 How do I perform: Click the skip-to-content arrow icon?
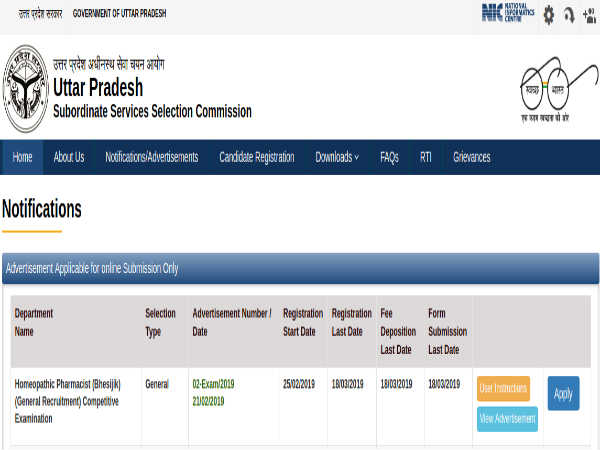(567, 14)
